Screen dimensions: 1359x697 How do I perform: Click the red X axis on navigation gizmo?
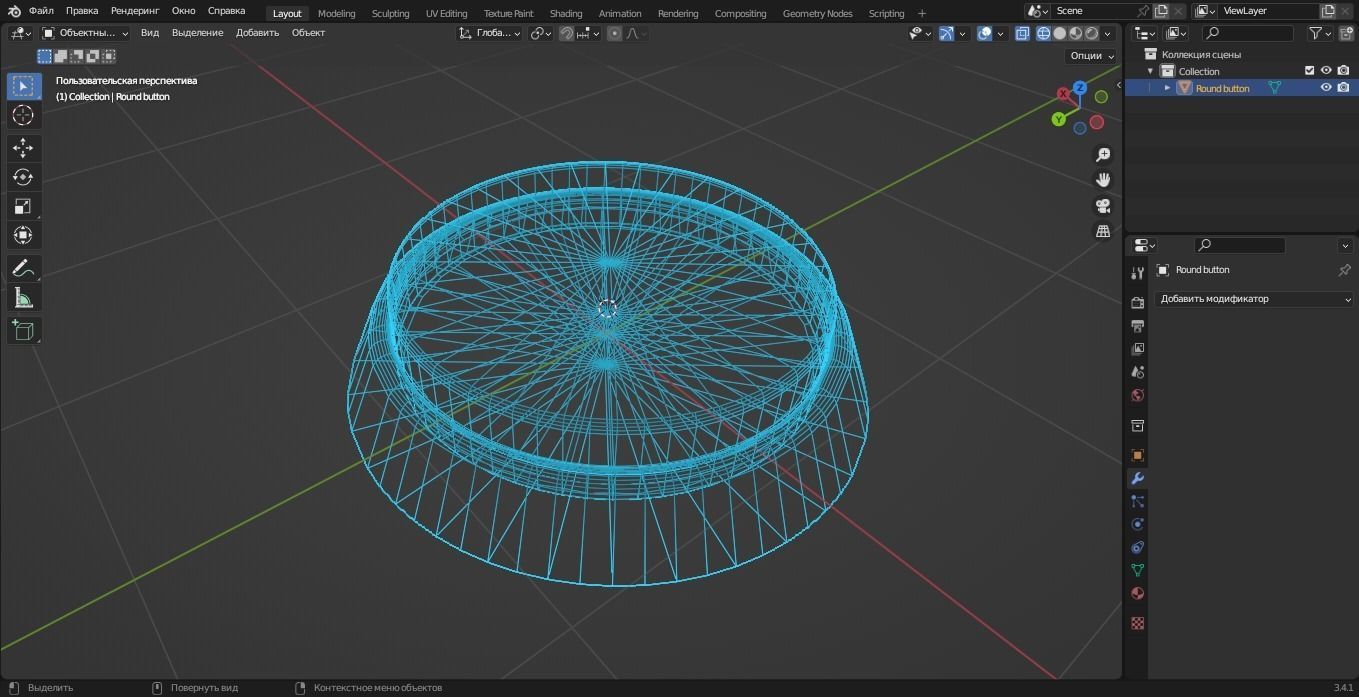tap(1063, 93)
